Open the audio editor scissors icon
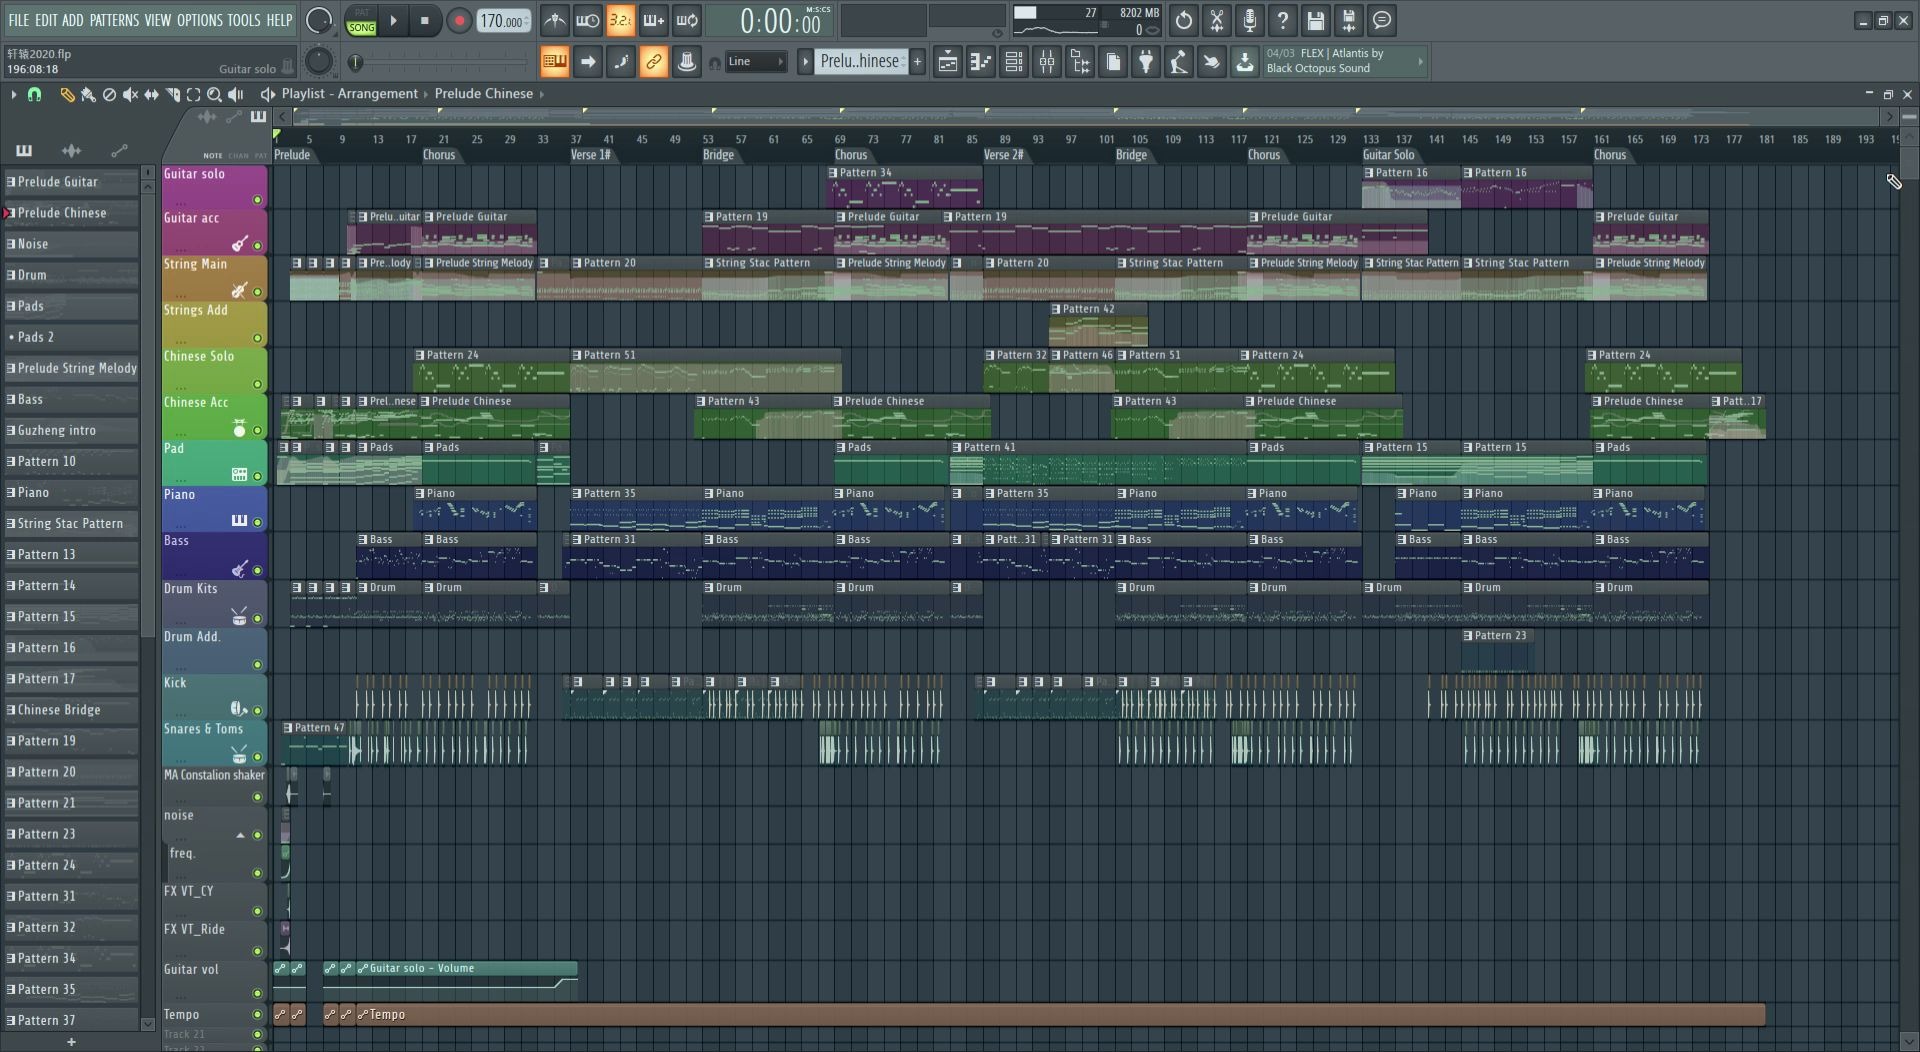Image resolution: width=1920 pixels, height=1052 pixels. [1216, 21]
